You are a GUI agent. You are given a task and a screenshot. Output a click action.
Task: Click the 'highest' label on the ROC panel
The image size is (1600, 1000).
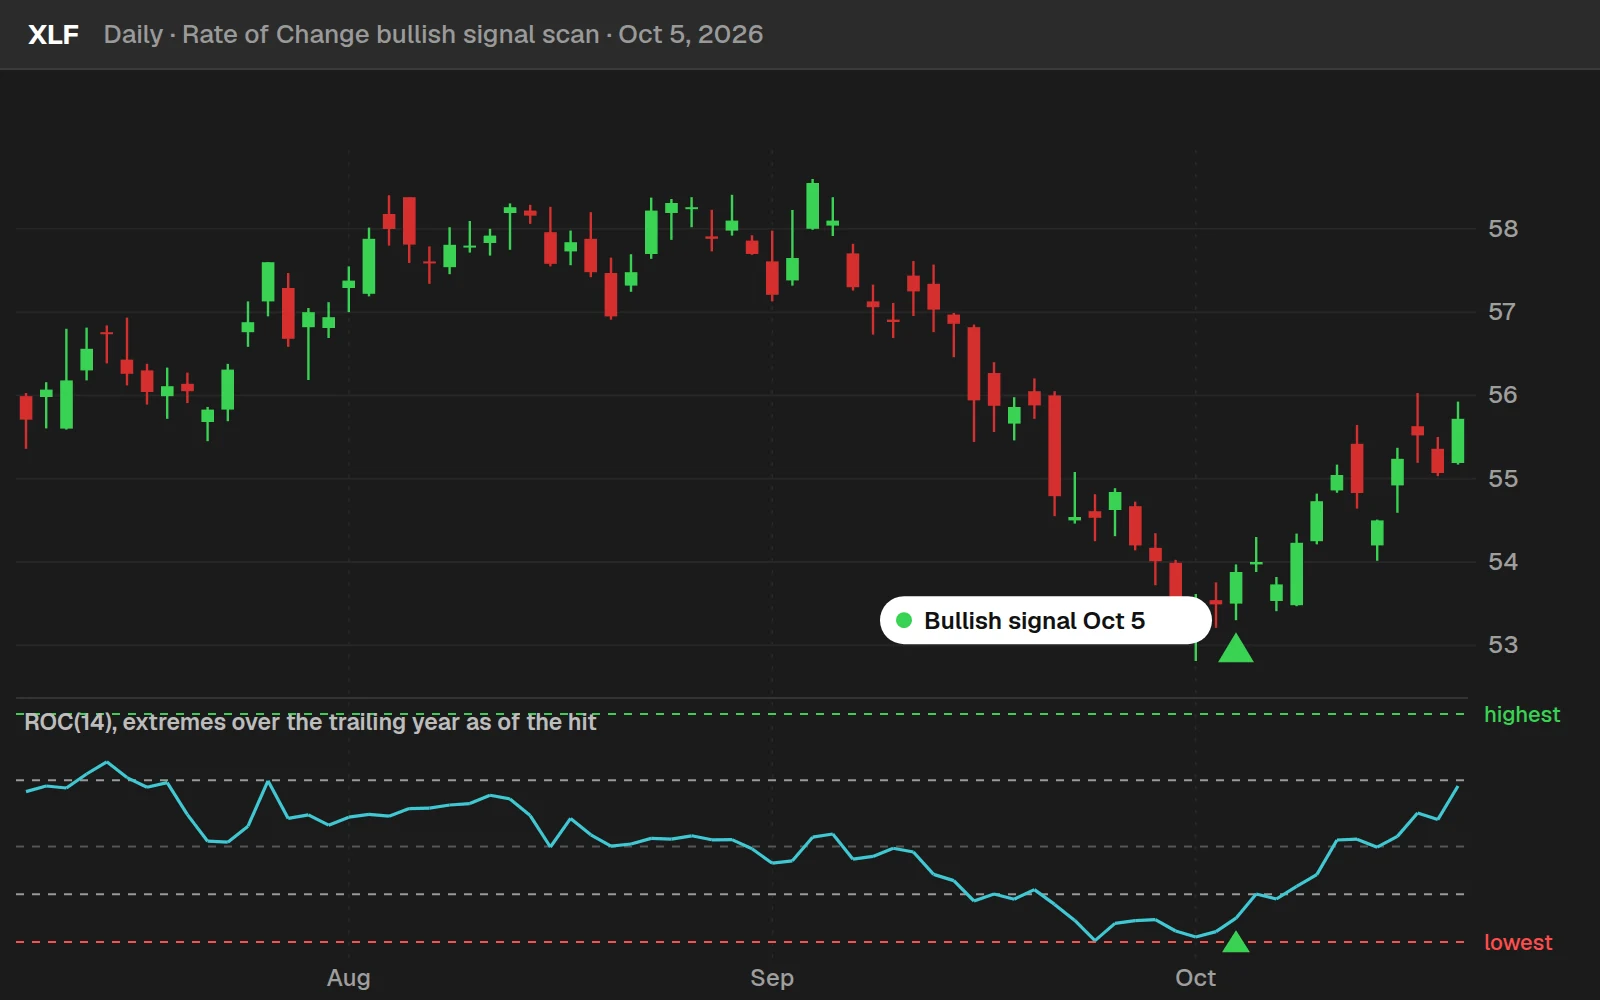[x=1521, y=715]
